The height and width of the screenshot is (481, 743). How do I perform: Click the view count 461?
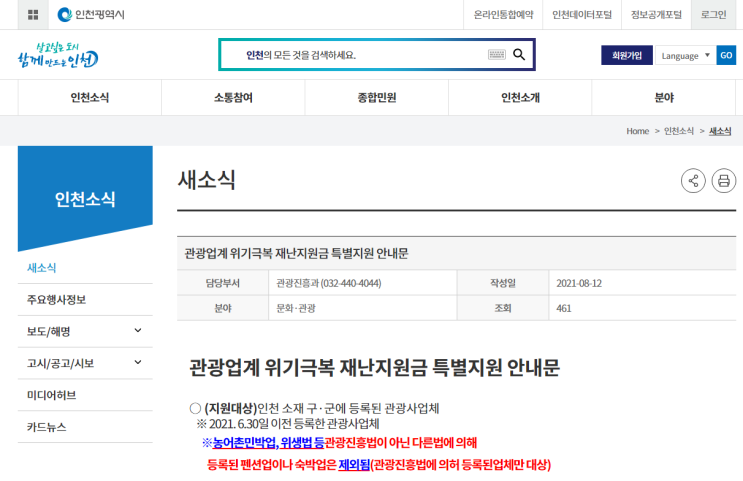(x=563, y=309)
